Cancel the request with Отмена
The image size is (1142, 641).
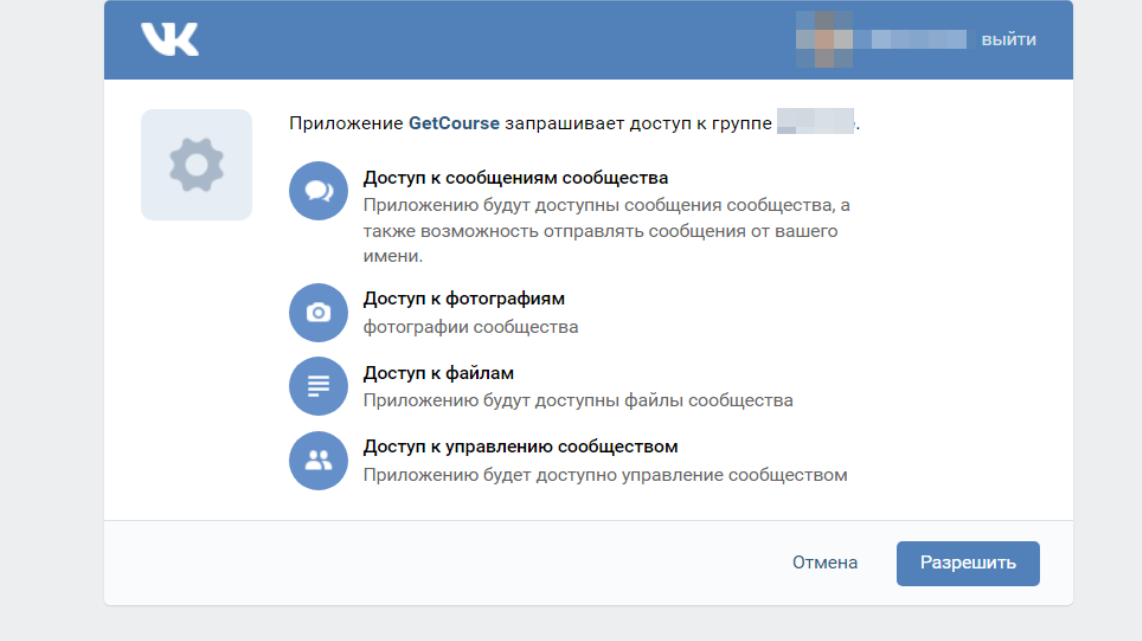tap(825, 562)
